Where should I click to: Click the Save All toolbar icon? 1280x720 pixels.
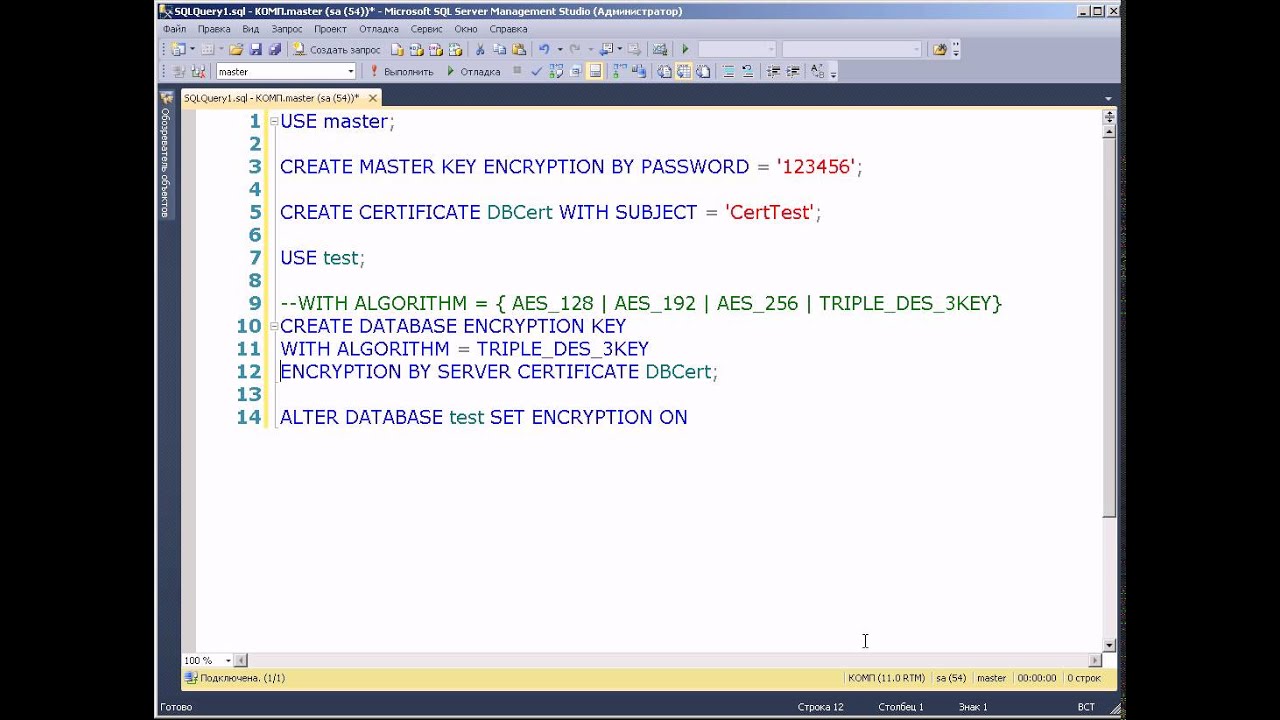click(x=275, y=49)
